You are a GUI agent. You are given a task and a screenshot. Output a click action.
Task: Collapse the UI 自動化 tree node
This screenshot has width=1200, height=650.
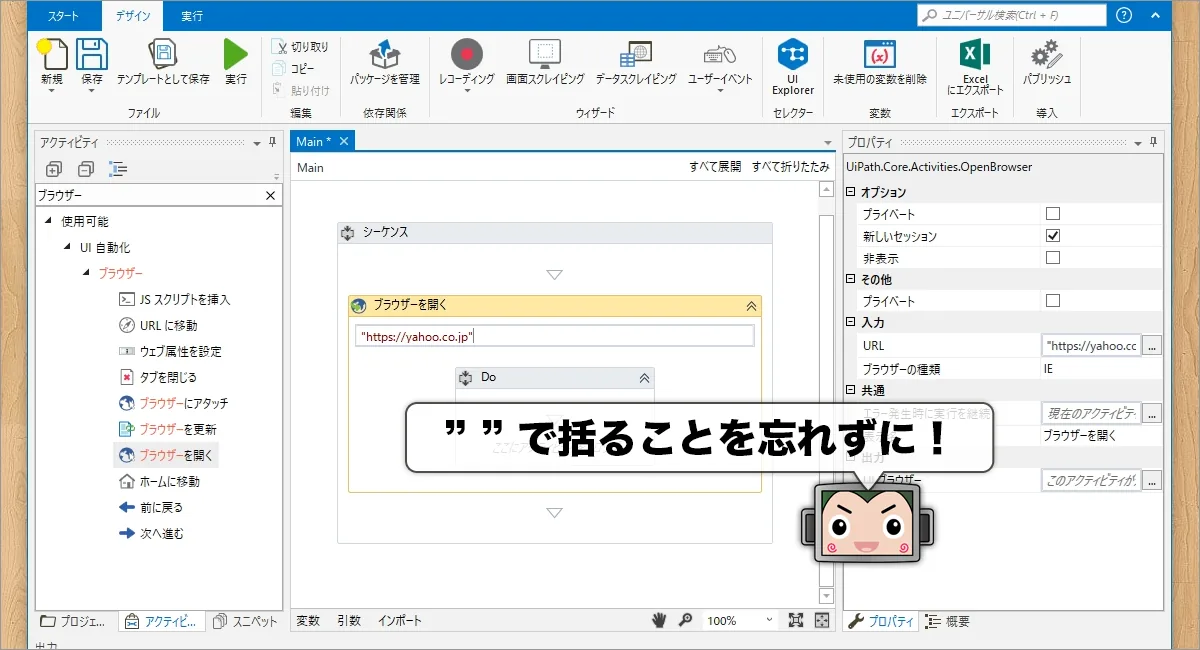(67, 247)
